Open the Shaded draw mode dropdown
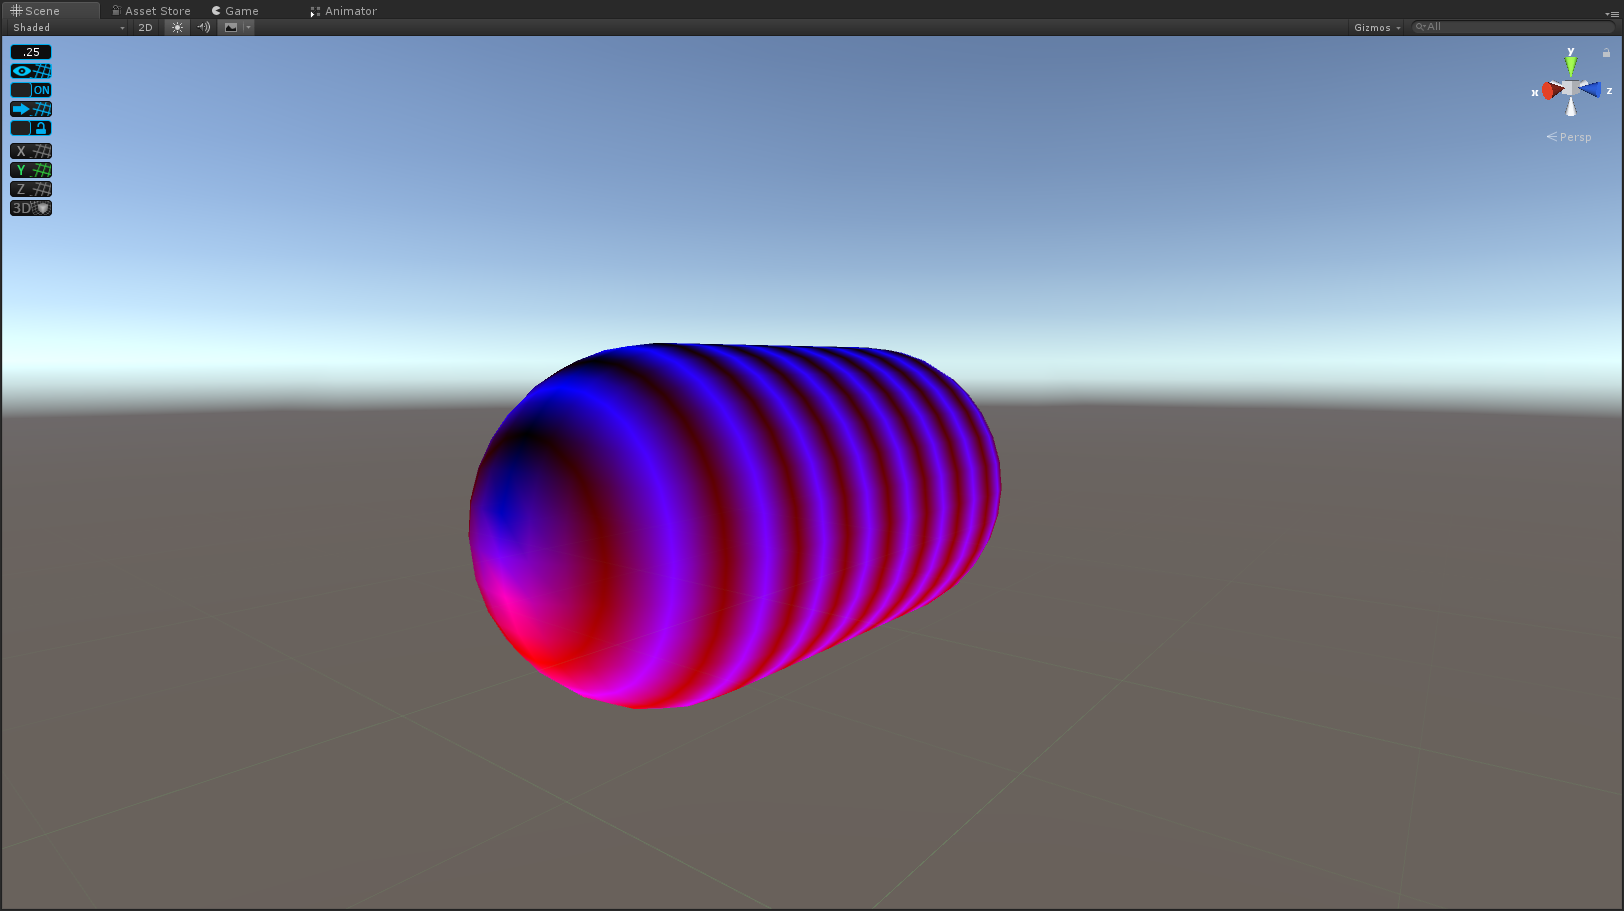The image size is (1624, 911). point(68,27)
